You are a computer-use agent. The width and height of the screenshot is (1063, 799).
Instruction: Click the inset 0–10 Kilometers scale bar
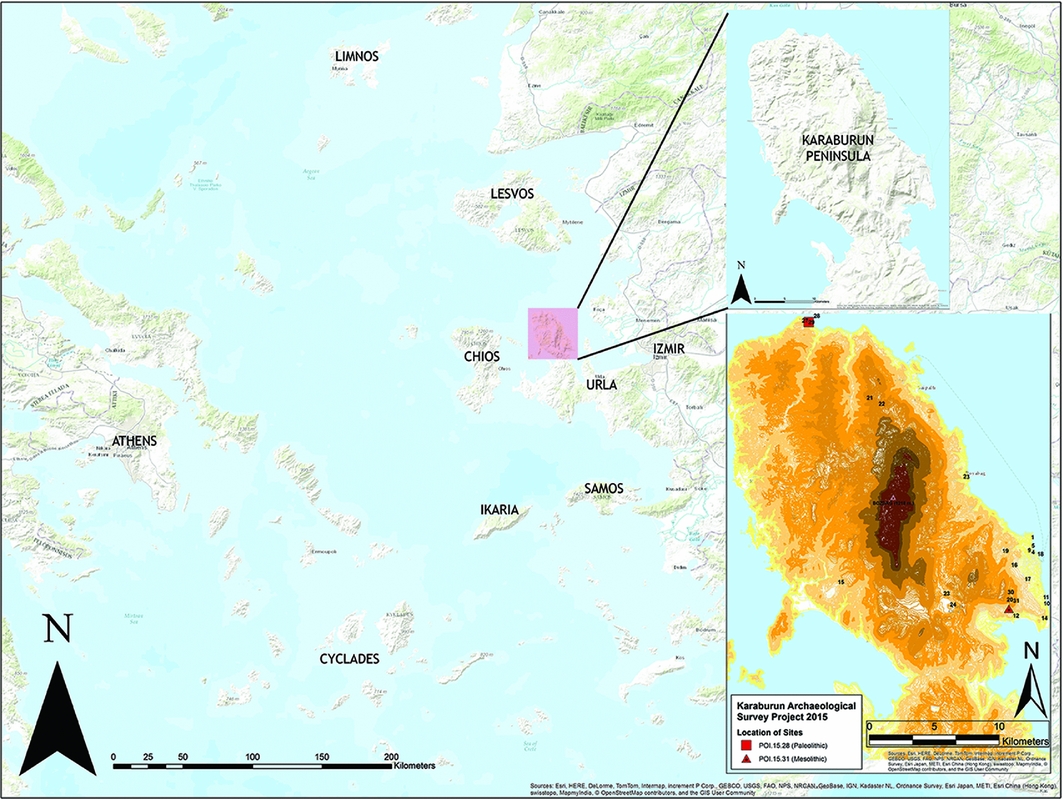[x=937, y=740]
